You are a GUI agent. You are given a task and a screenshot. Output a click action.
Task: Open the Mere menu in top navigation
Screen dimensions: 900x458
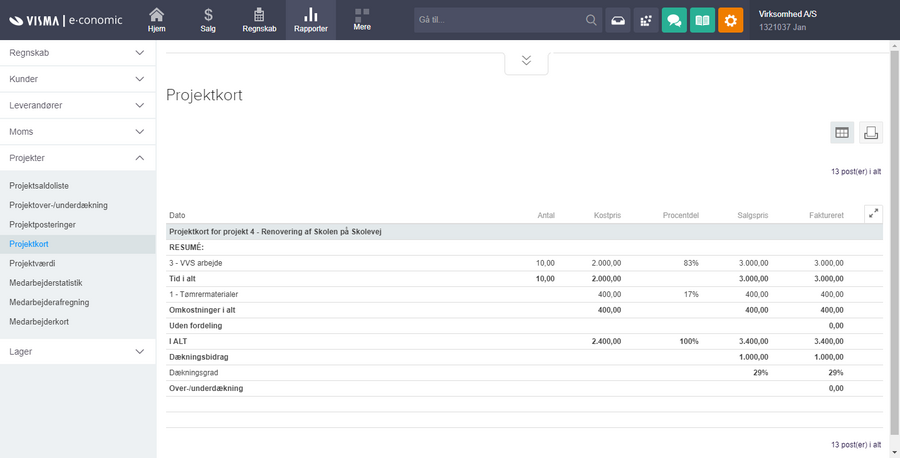click(x=362, y=20)
